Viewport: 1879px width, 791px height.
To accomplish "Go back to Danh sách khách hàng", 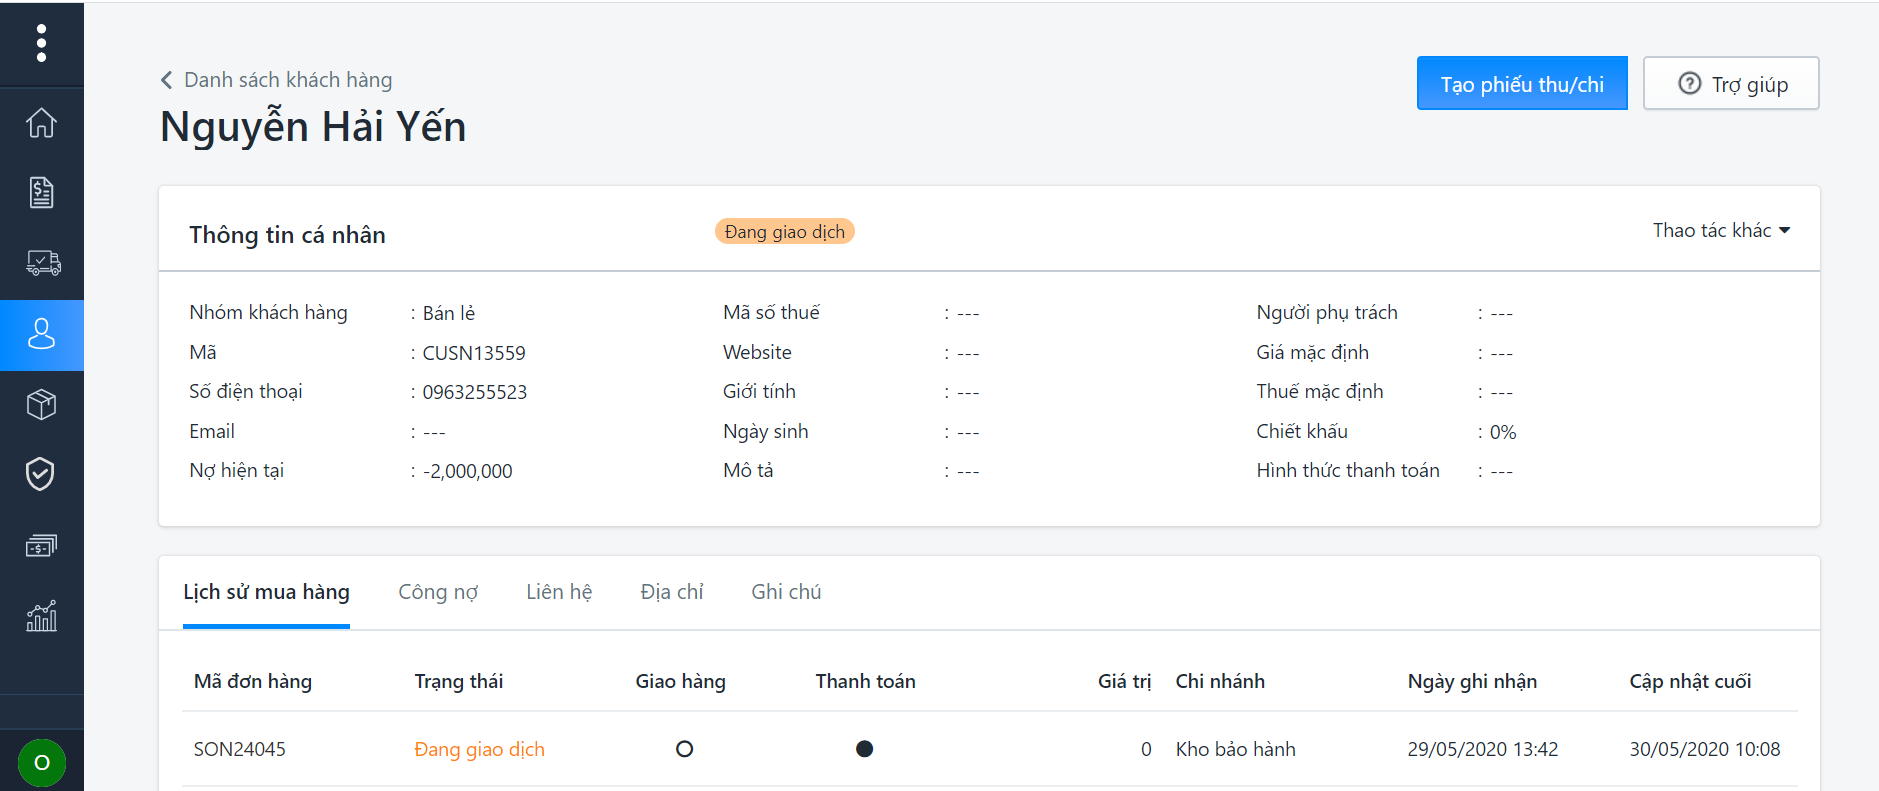I will (288, 80).
